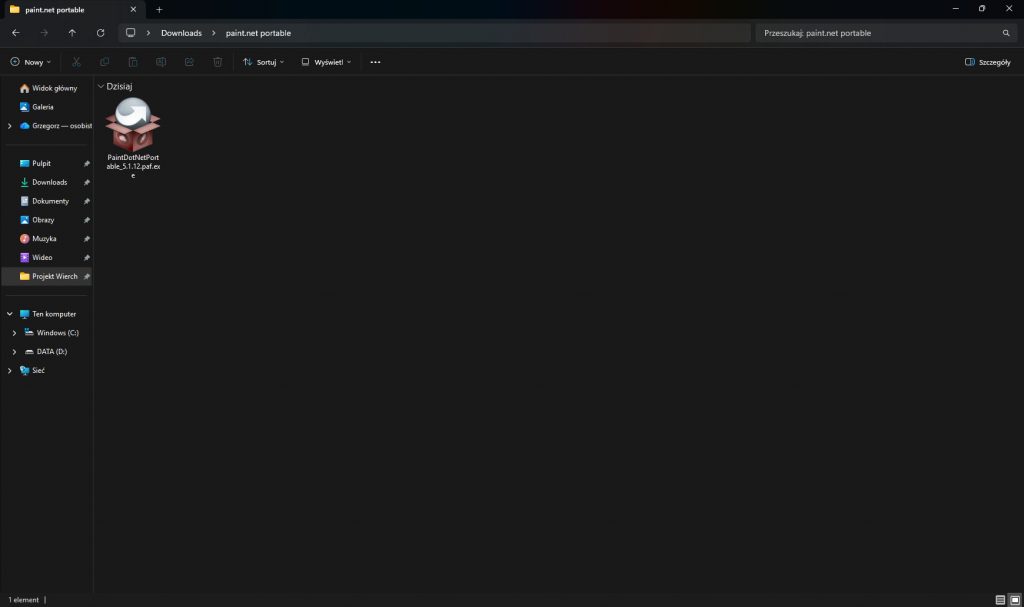The width and height of the screenshot is (1024, 607).
Task: Navigate up one folder level
Action: 72,33
